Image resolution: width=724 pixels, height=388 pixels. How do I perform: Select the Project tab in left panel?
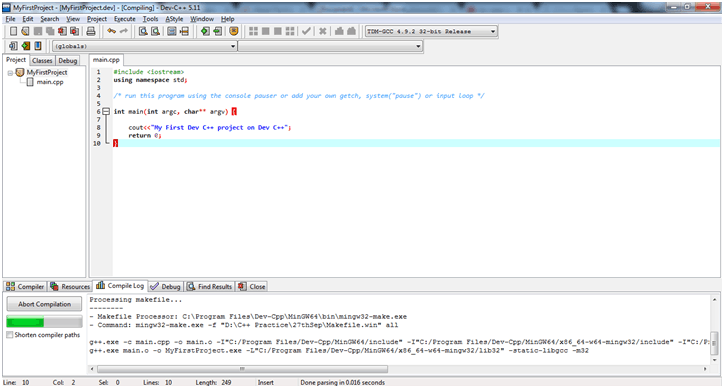click(x=16, y=60)
